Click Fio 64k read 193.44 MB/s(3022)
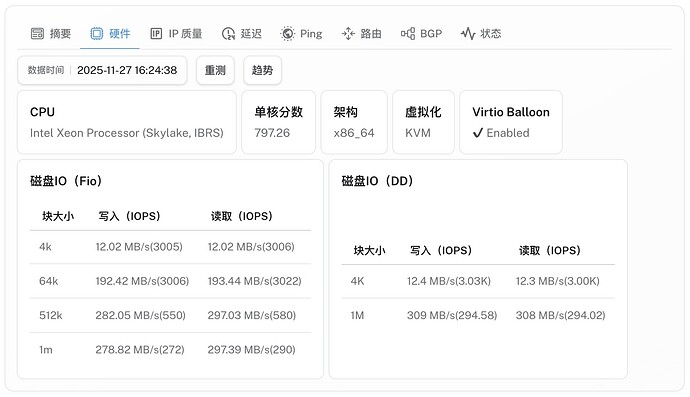Screen dimensions: 690x397 pos(254,281)
